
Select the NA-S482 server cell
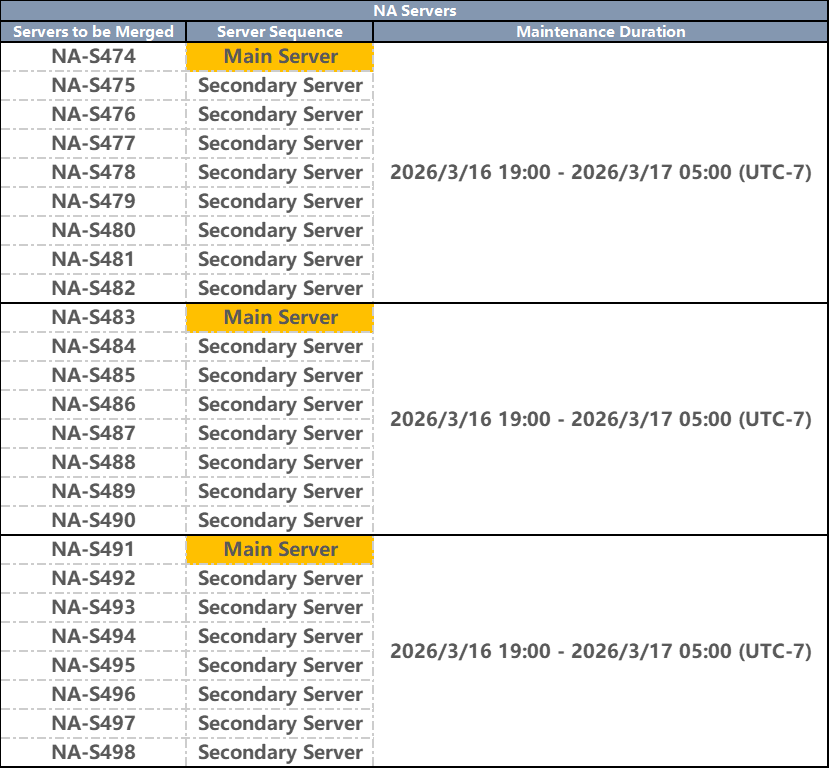93,289
